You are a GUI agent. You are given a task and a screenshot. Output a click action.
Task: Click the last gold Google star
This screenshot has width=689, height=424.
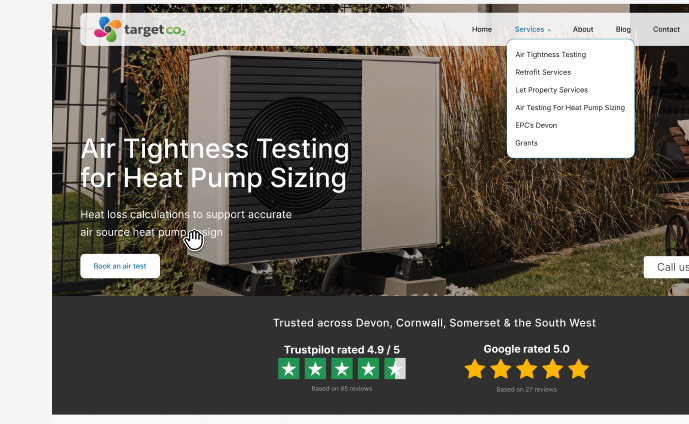579,369
